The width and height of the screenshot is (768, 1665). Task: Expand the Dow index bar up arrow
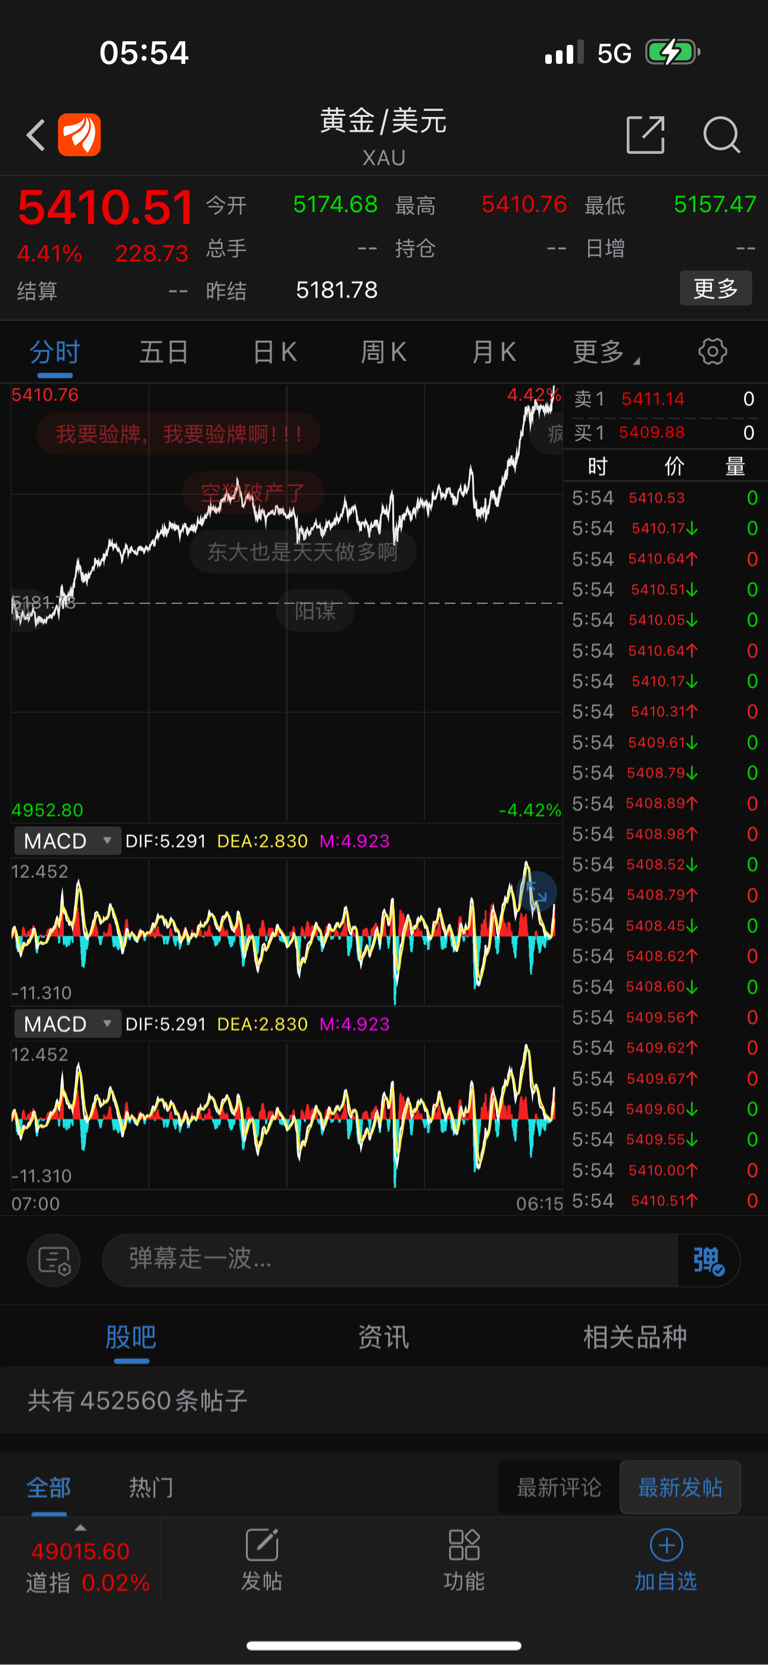[x=80, y=1527]
